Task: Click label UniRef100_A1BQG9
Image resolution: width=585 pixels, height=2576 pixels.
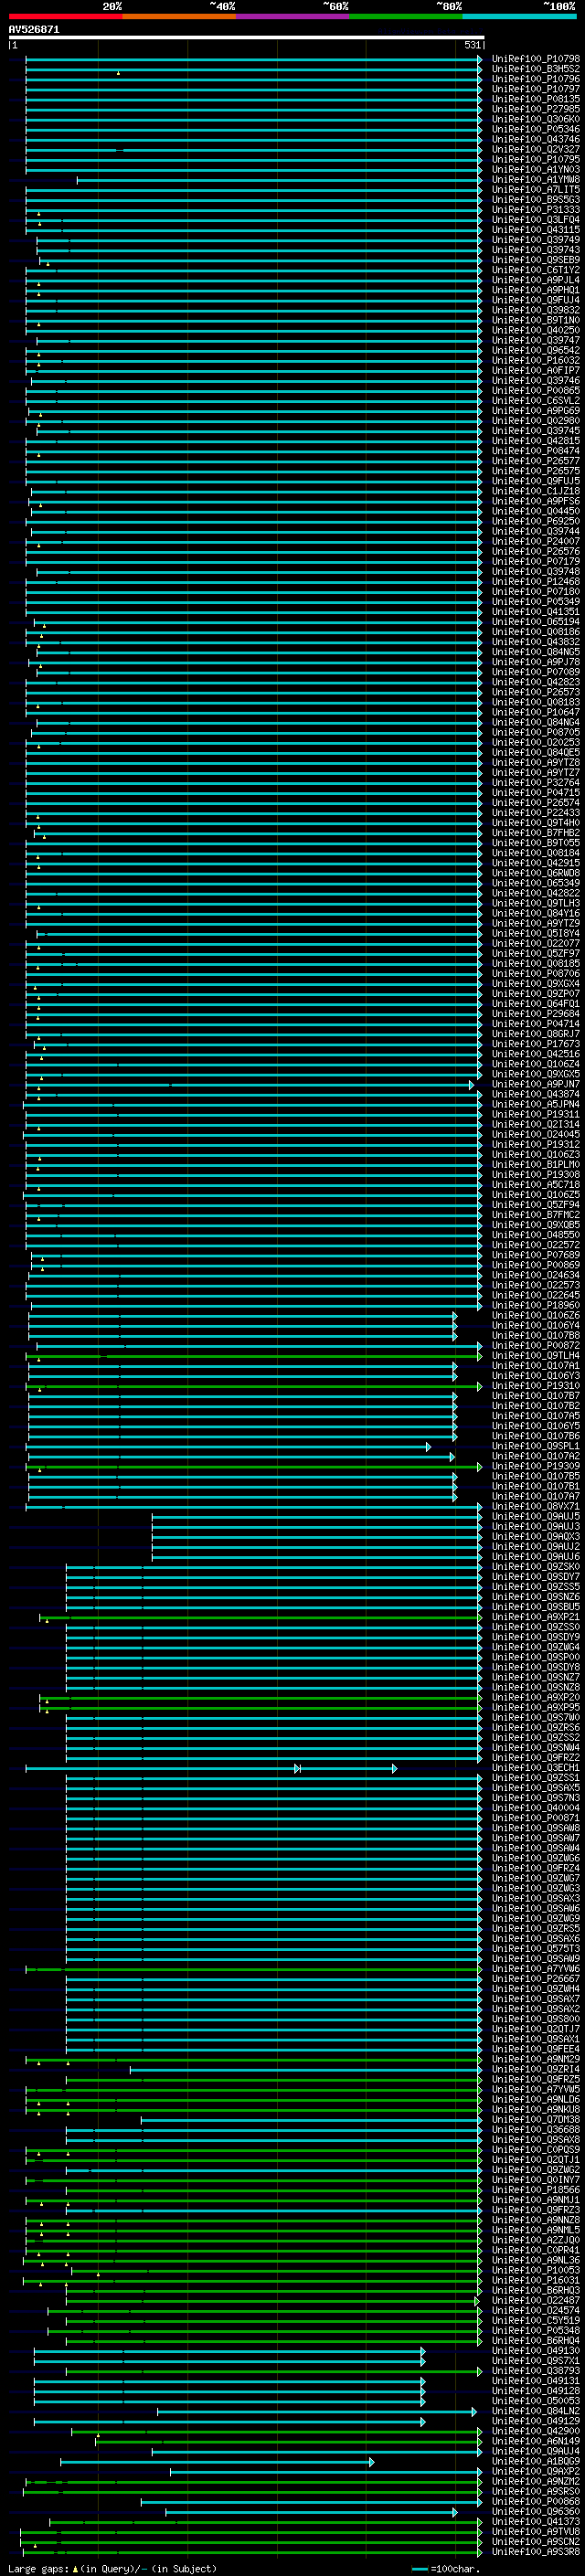Action: [536, 2461]
